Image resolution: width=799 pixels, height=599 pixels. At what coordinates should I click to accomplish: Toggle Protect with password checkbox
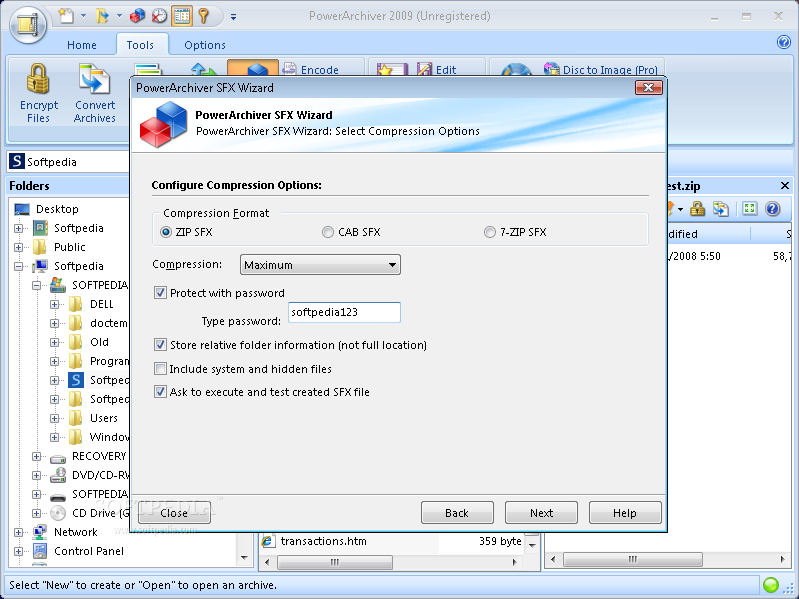pyautogui.click(x=160, y=292)
